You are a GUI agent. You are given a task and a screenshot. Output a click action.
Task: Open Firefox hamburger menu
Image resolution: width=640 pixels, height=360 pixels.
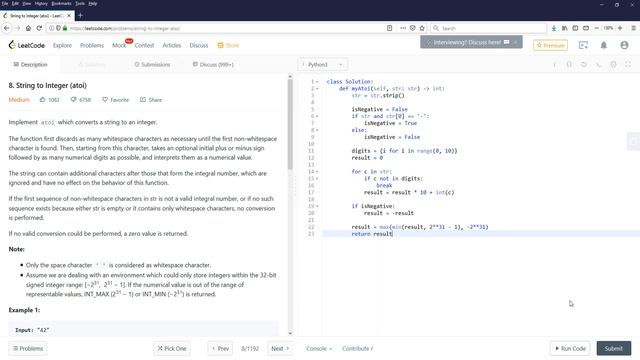coord(633,28)
